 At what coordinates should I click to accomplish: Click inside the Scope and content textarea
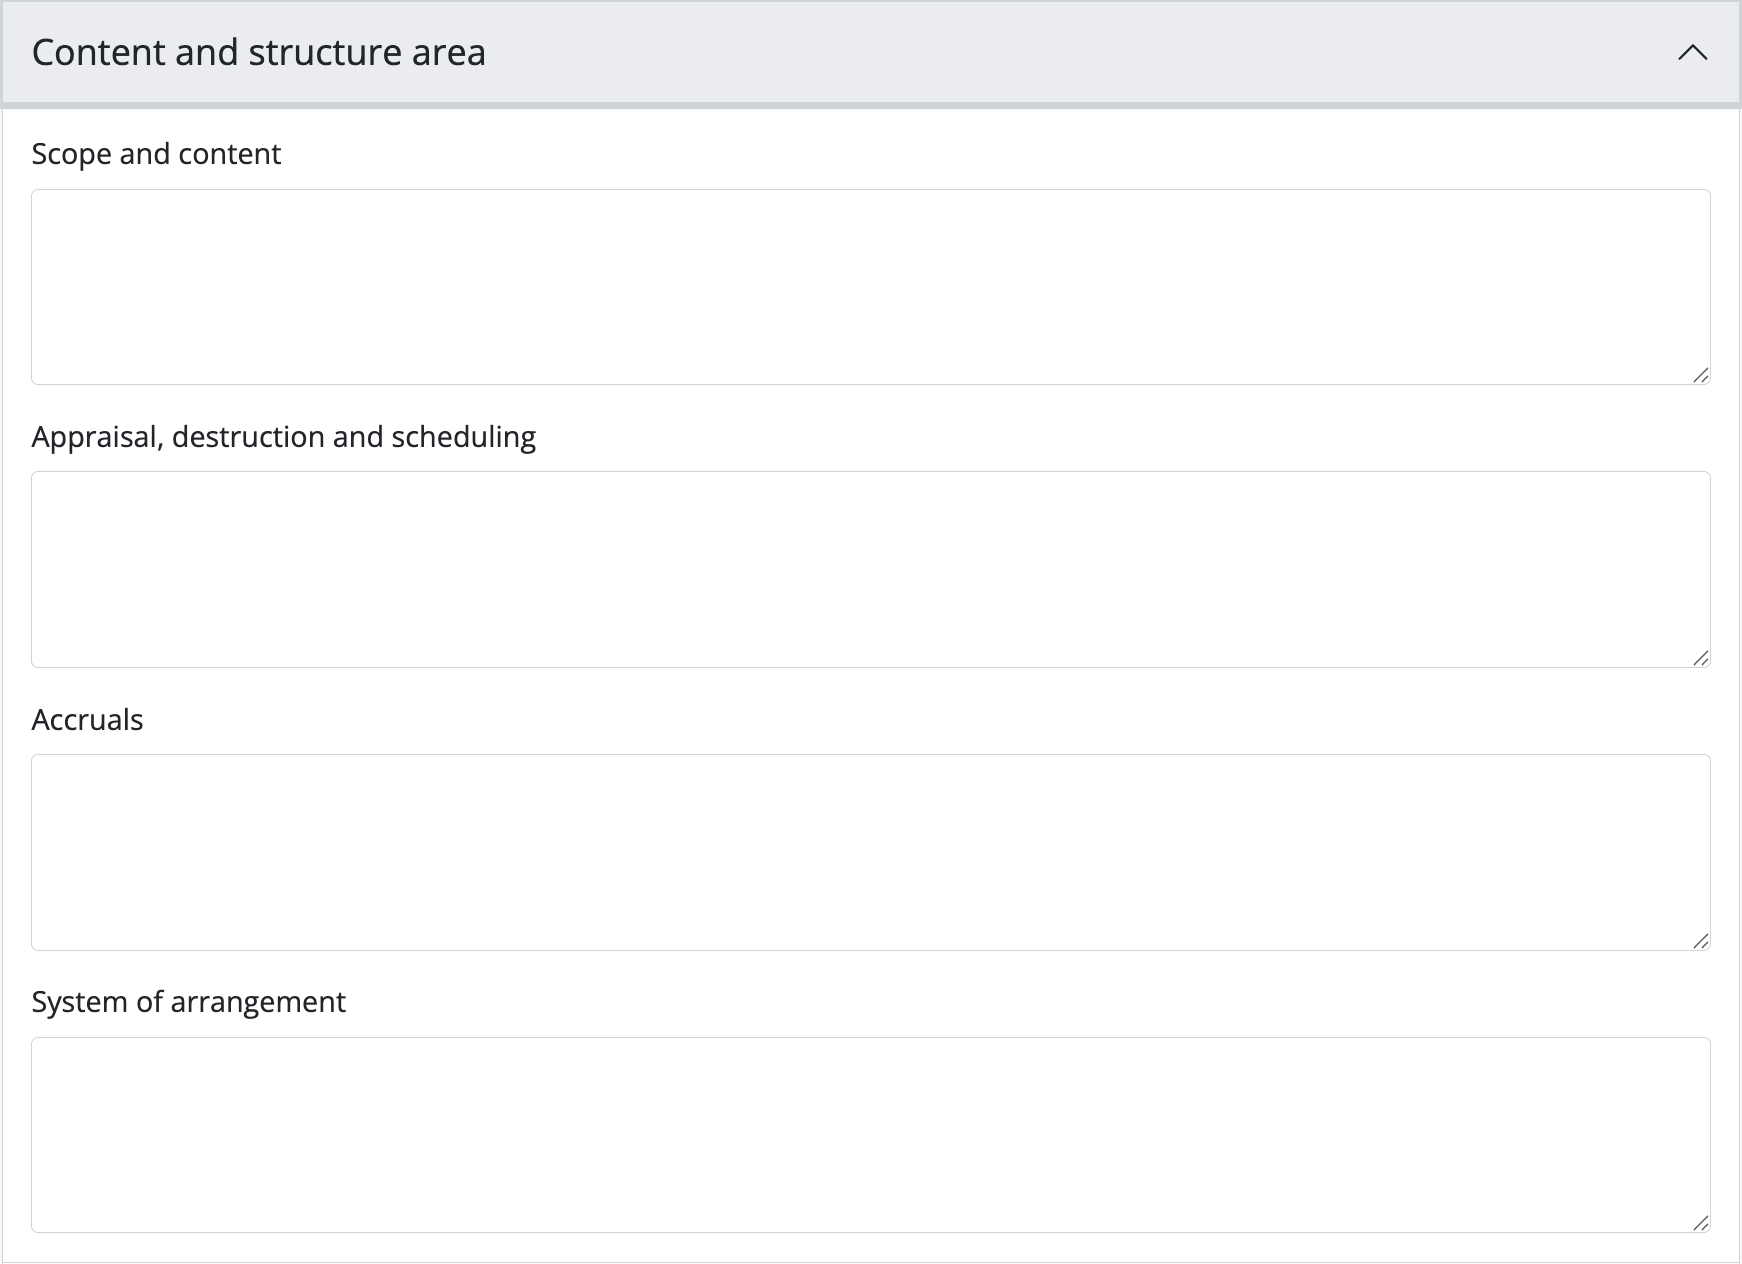pyautogui.click(x=870, y=287)
